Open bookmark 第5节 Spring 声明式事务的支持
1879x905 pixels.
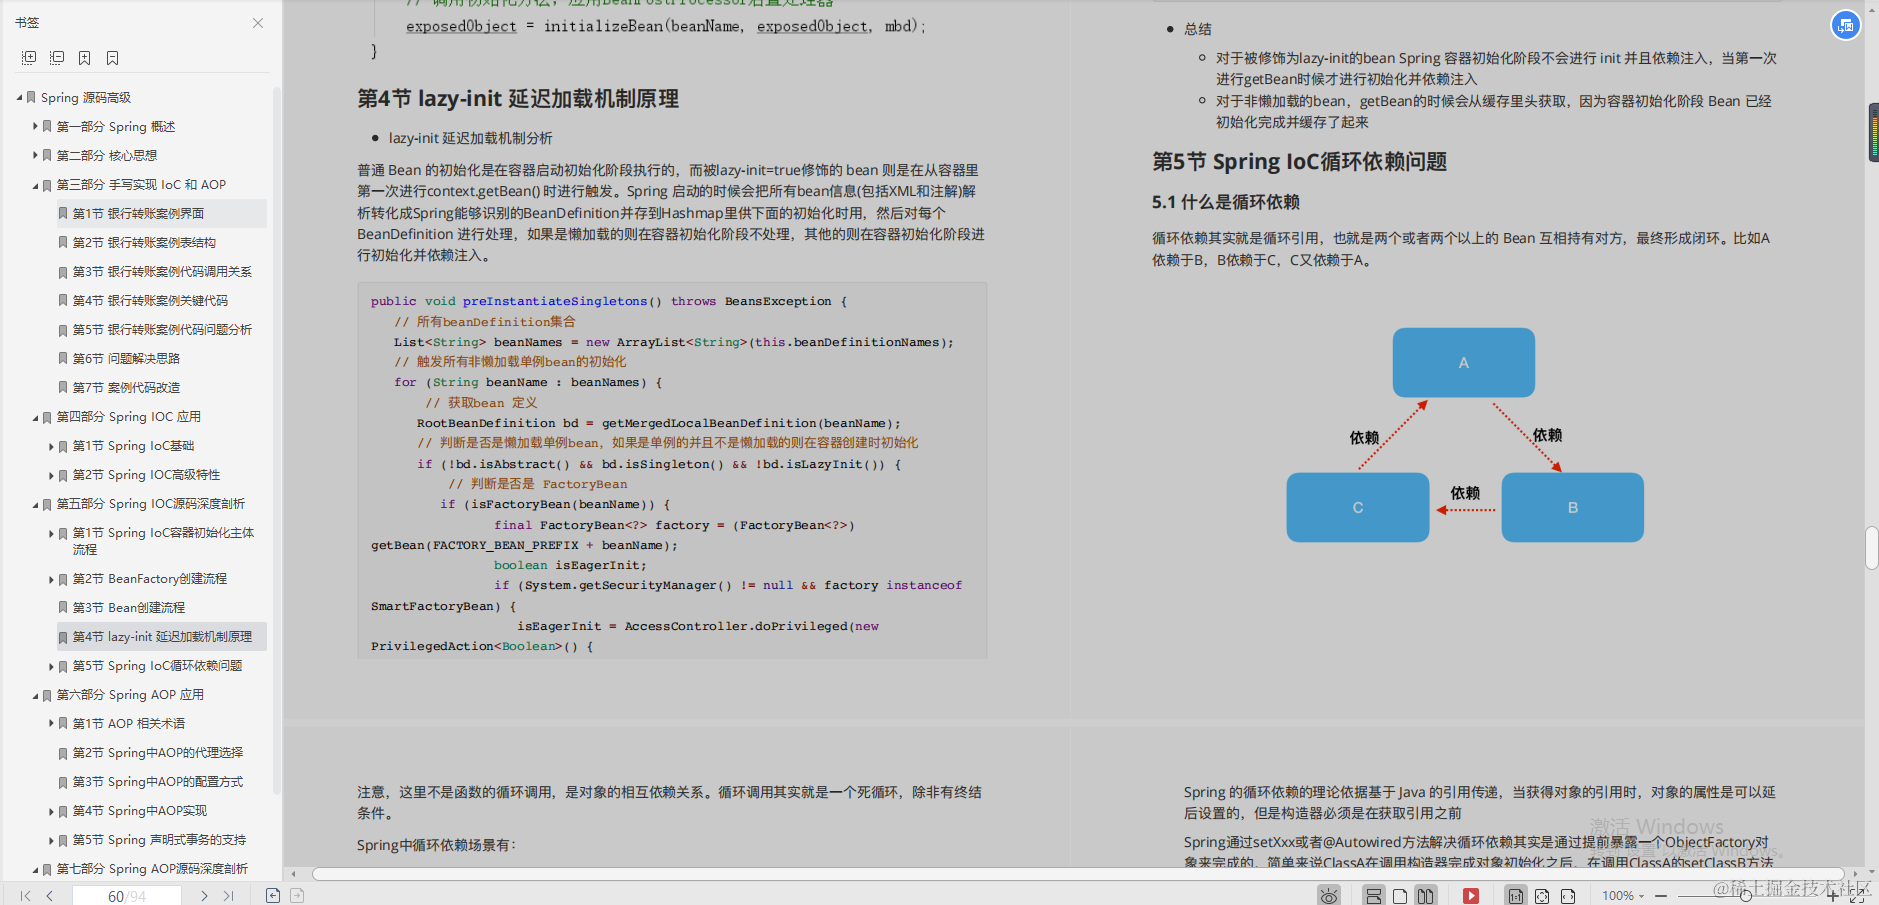(159, 840)
